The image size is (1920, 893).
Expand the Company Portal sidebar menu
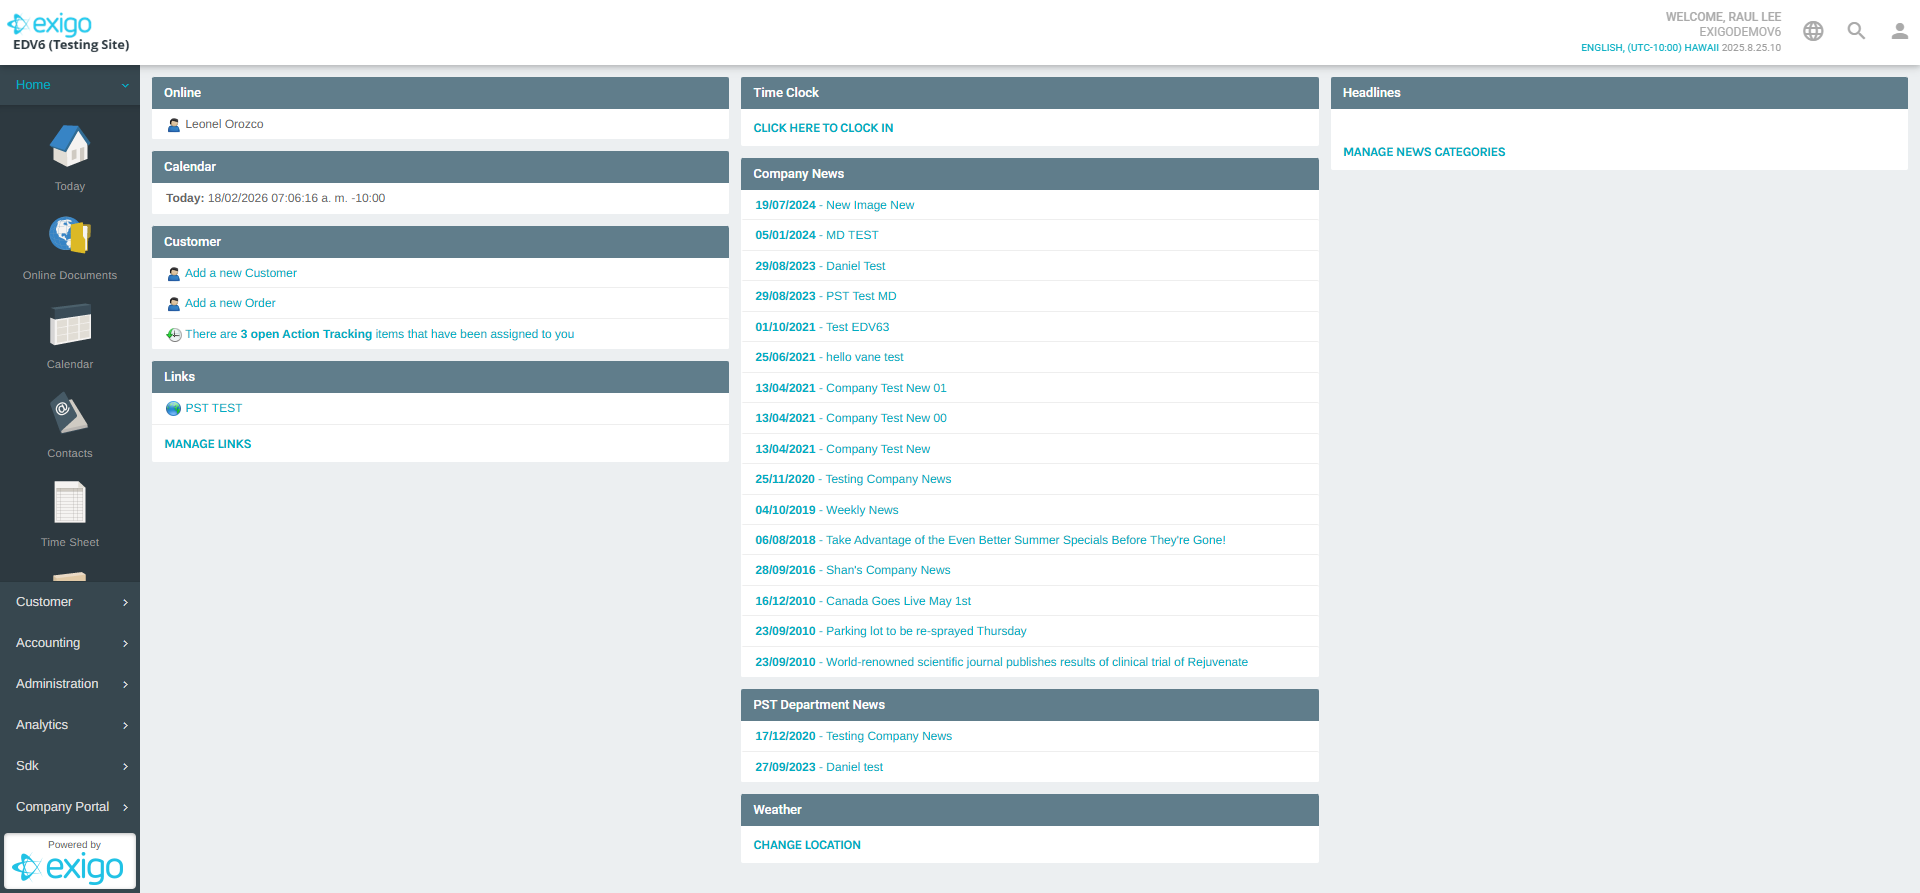[x=70, y=807]
